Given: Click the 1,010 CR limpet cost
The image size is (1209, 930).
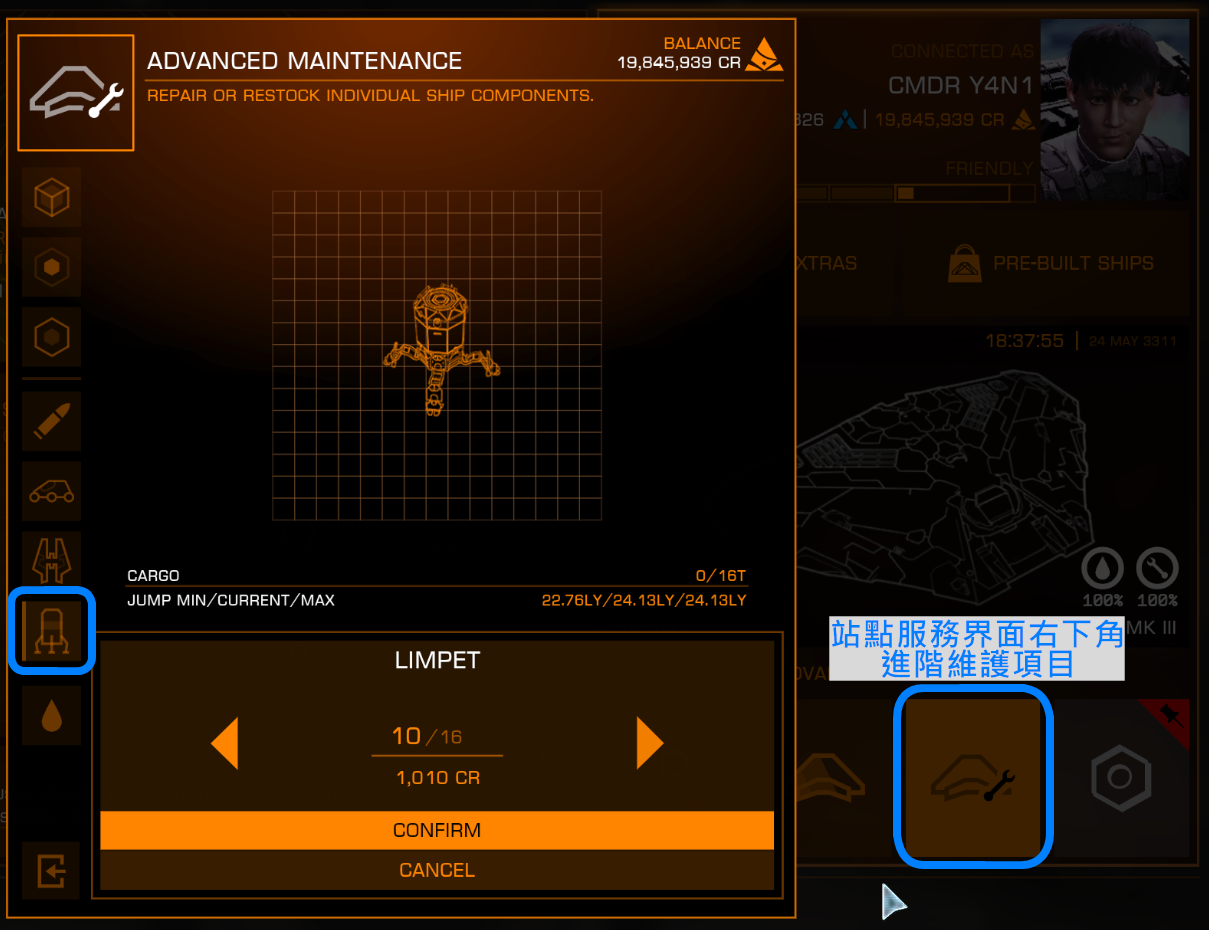Looking at the screenshot, I should [x=438, y=777].
